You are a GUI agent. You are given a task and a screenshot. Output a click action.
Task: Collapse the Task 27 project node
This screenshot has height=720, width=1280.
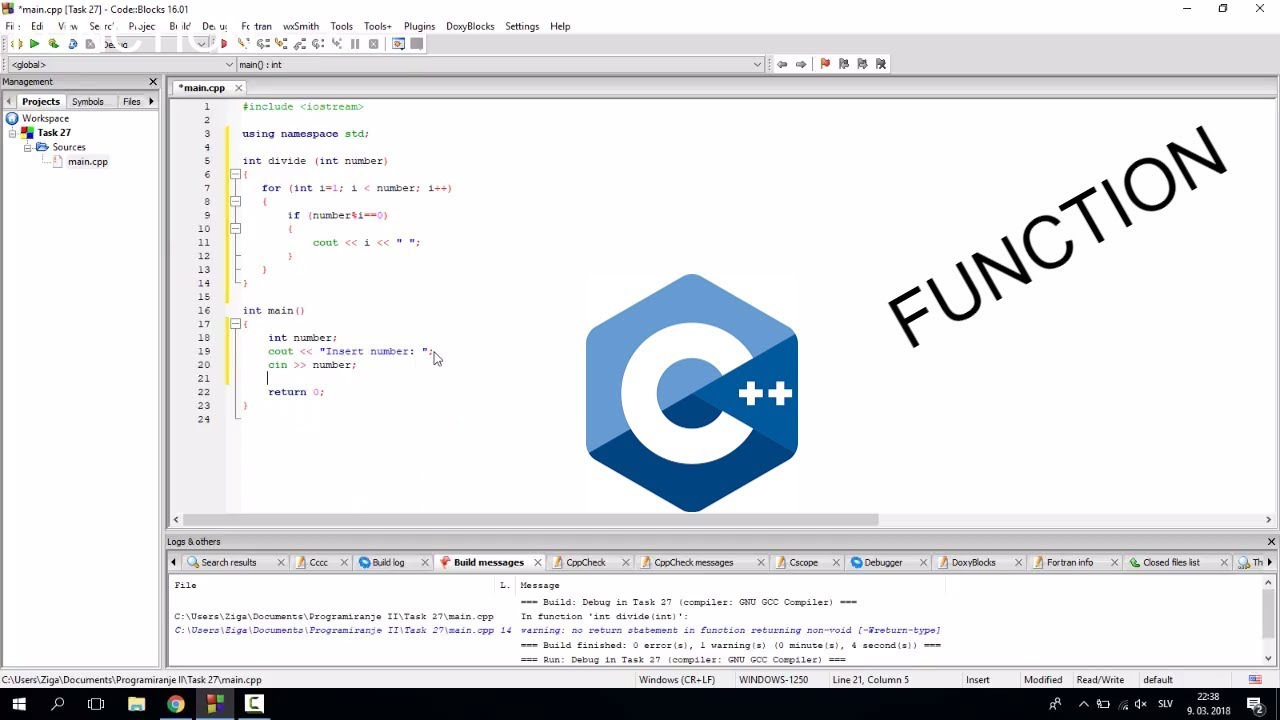tap(14, 133)
